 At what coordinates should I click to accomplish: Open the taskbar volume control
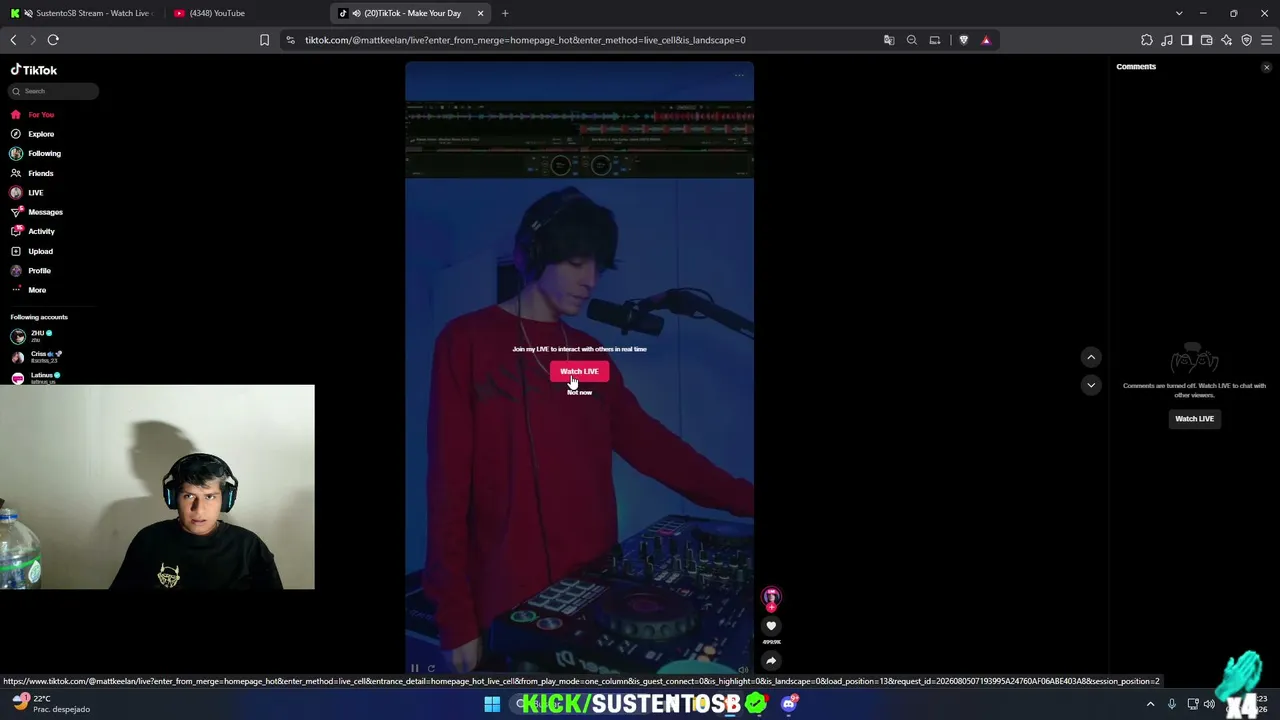(x=1209, y=704)
